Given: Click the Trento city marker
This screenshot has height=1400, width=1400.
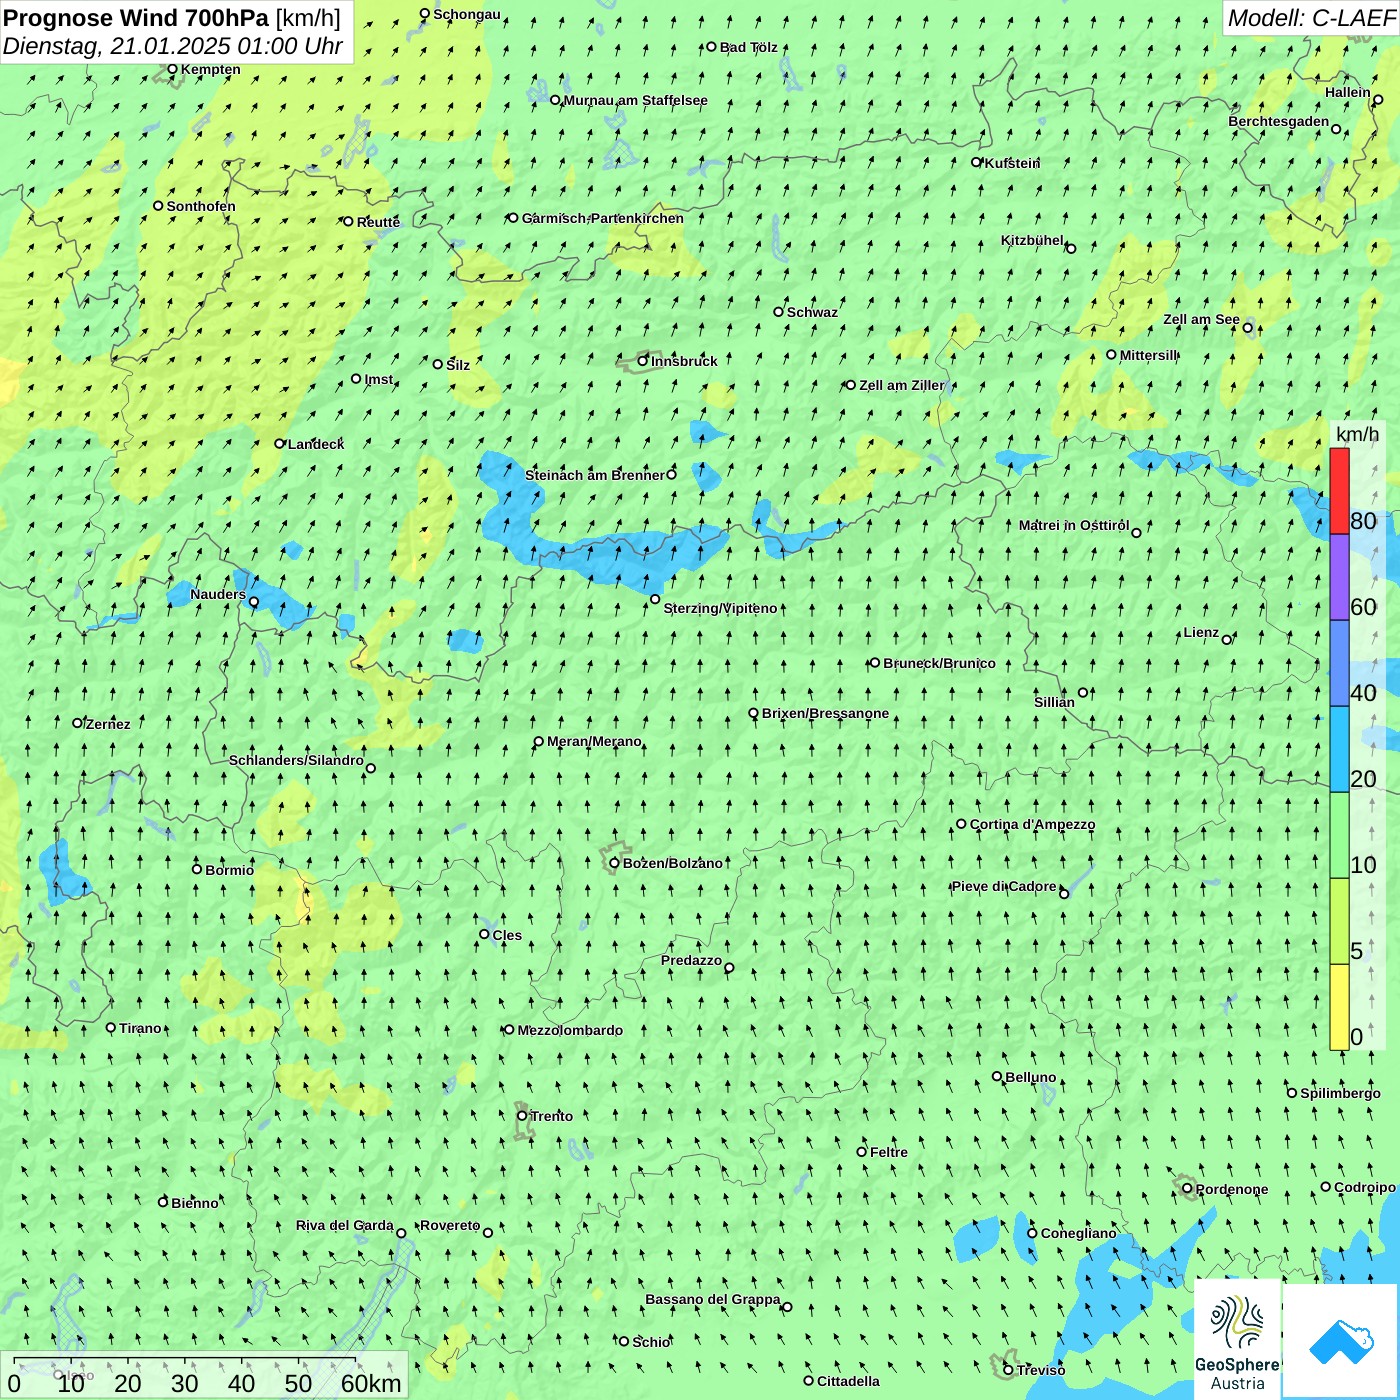Looking at the screenshot, I should click(522, 1116).
